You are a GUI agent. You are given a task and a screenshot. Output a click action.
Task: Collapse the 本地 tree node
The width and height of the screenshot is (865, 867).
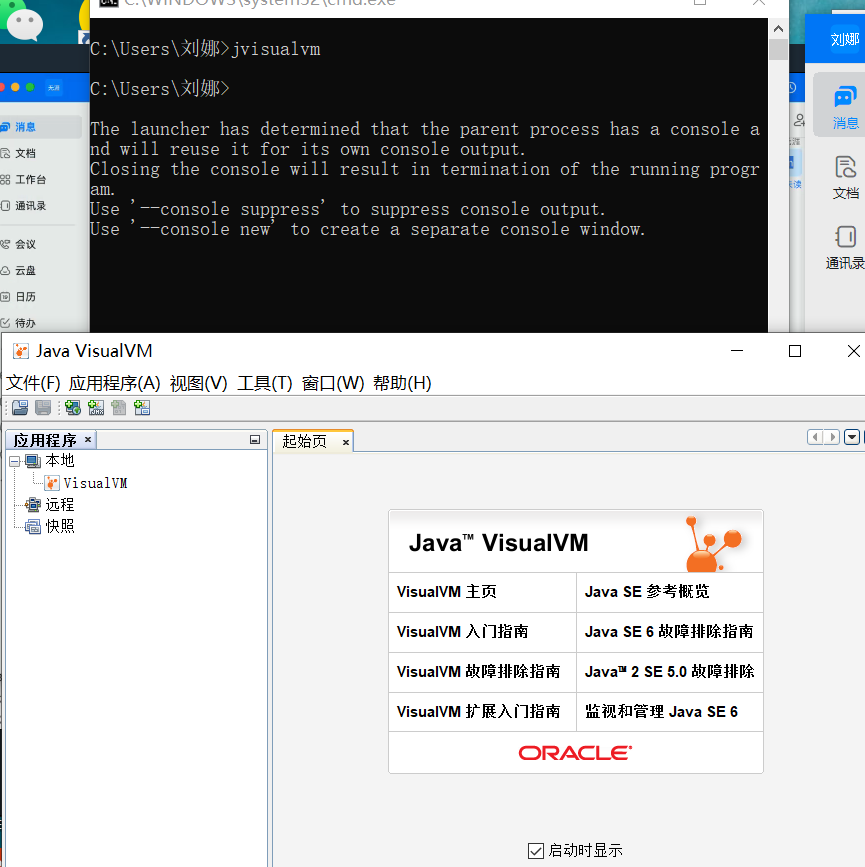point(15,461)
